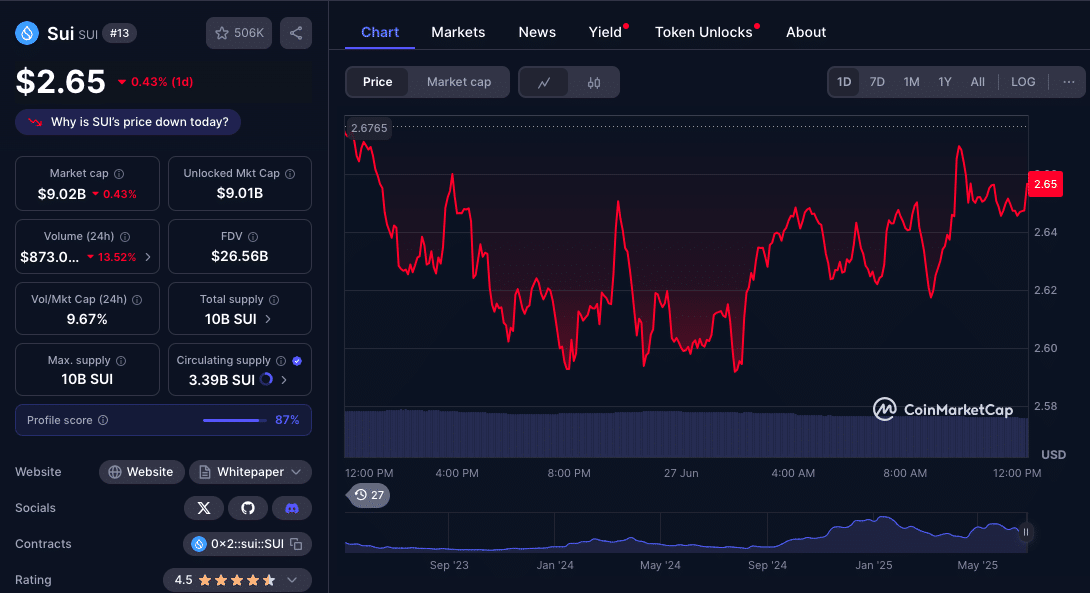Viewport: 1090px width, 593px height.
Task: Select 1D time range
Action: [x=844, y=82]
